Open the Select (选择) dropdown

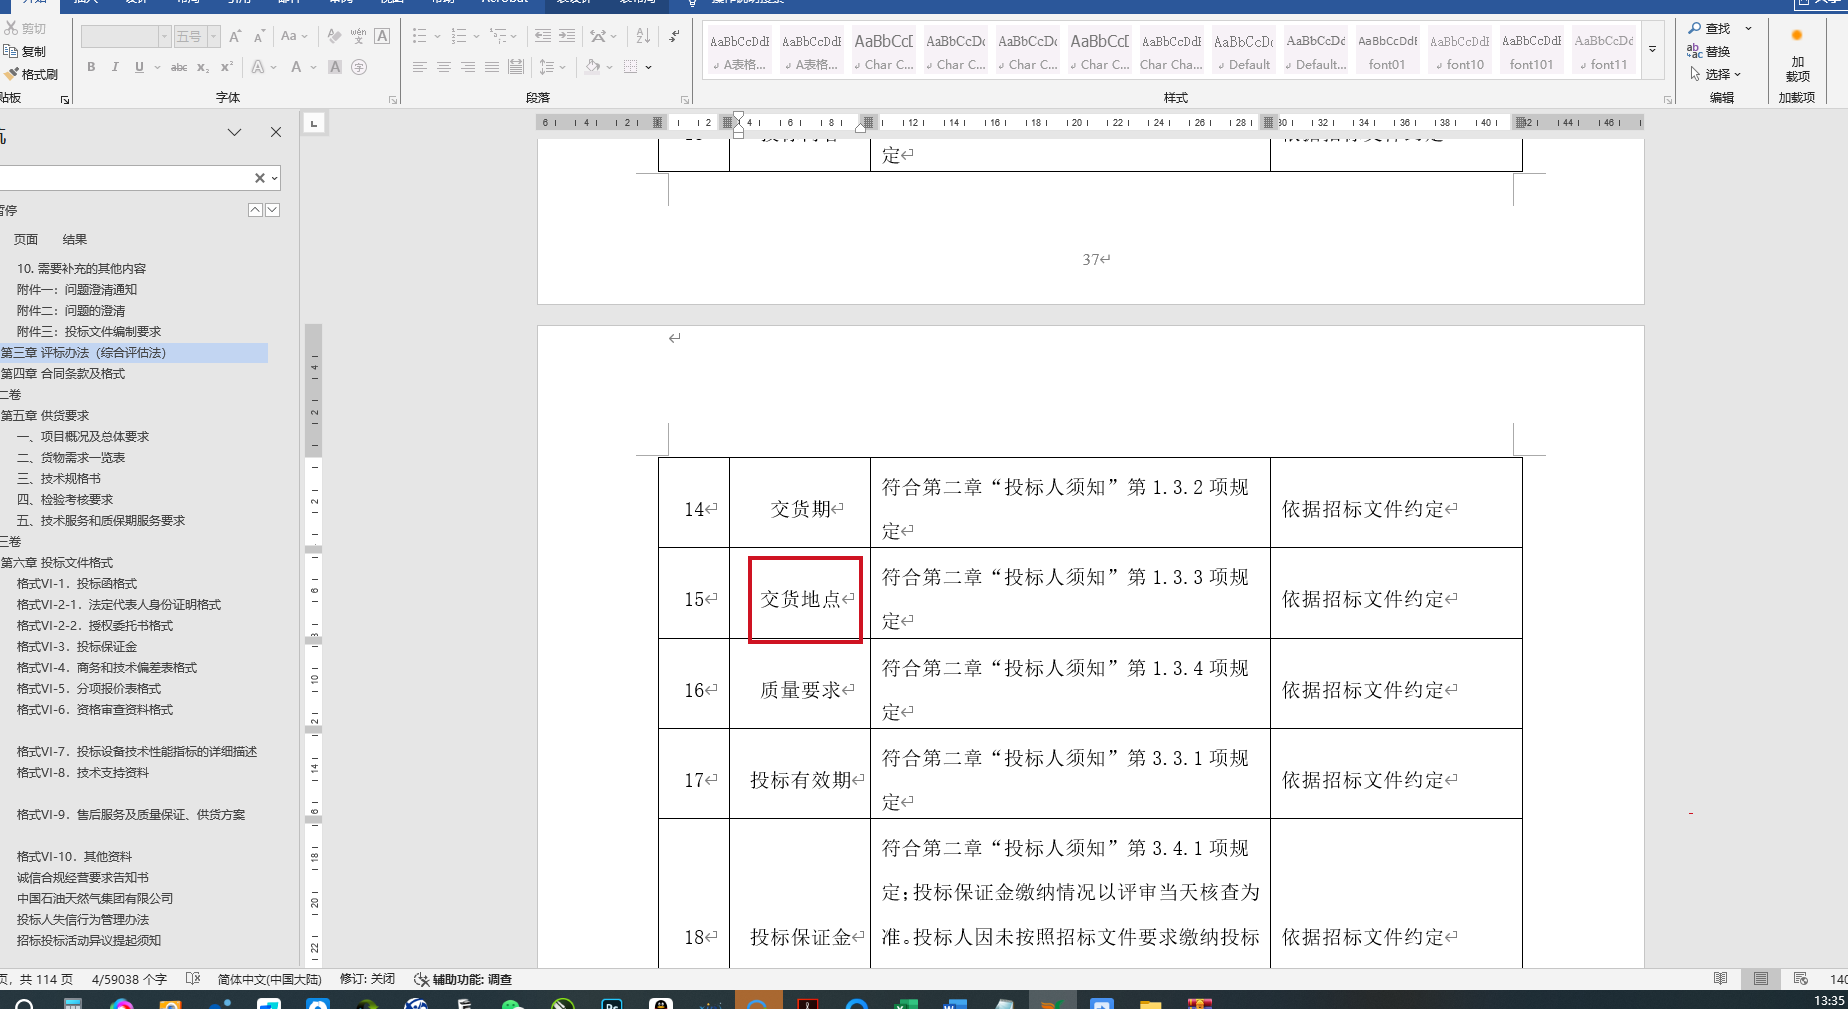tap(1716, 74)
